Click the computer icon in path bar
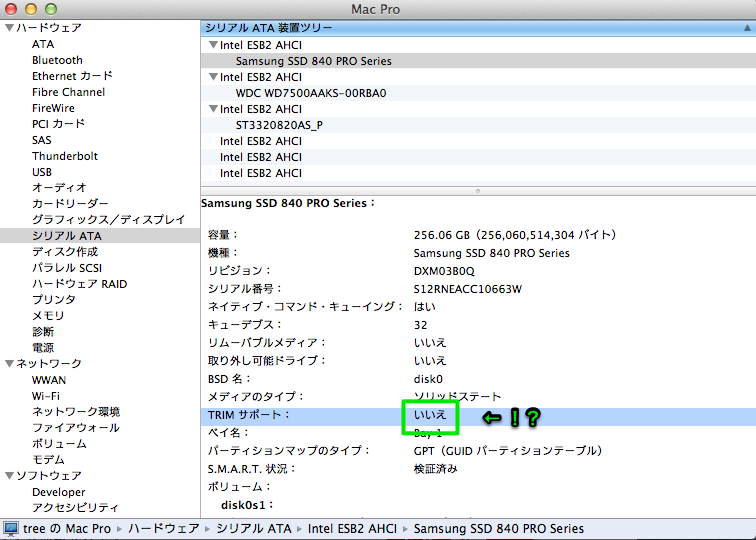The width and height of the screenshot is (756, 540). (10, 528)
